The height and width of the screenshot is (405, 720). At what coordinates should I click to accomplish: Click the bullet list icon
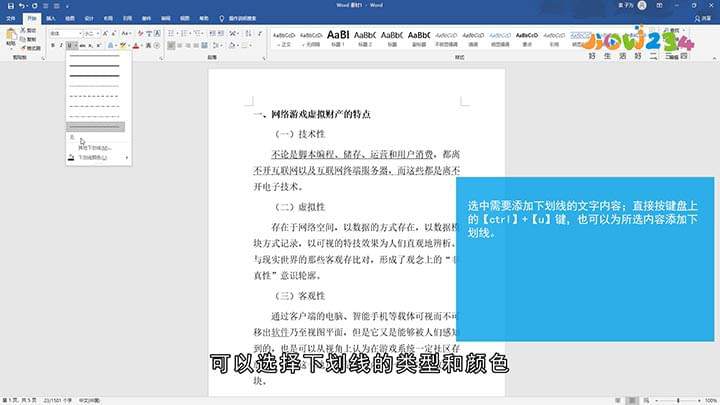pos(171,34)
